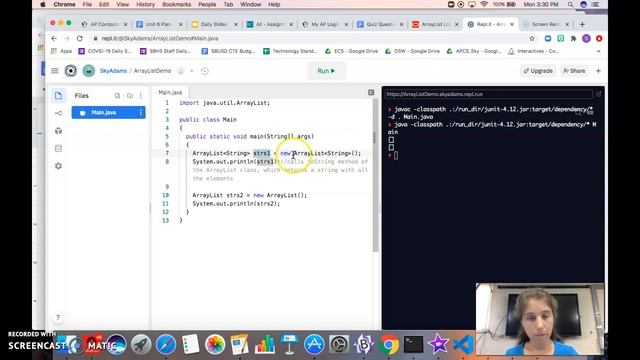Click the new folder icon in Files
Screen dimensions: 640x360
click(x=130, y=96)
